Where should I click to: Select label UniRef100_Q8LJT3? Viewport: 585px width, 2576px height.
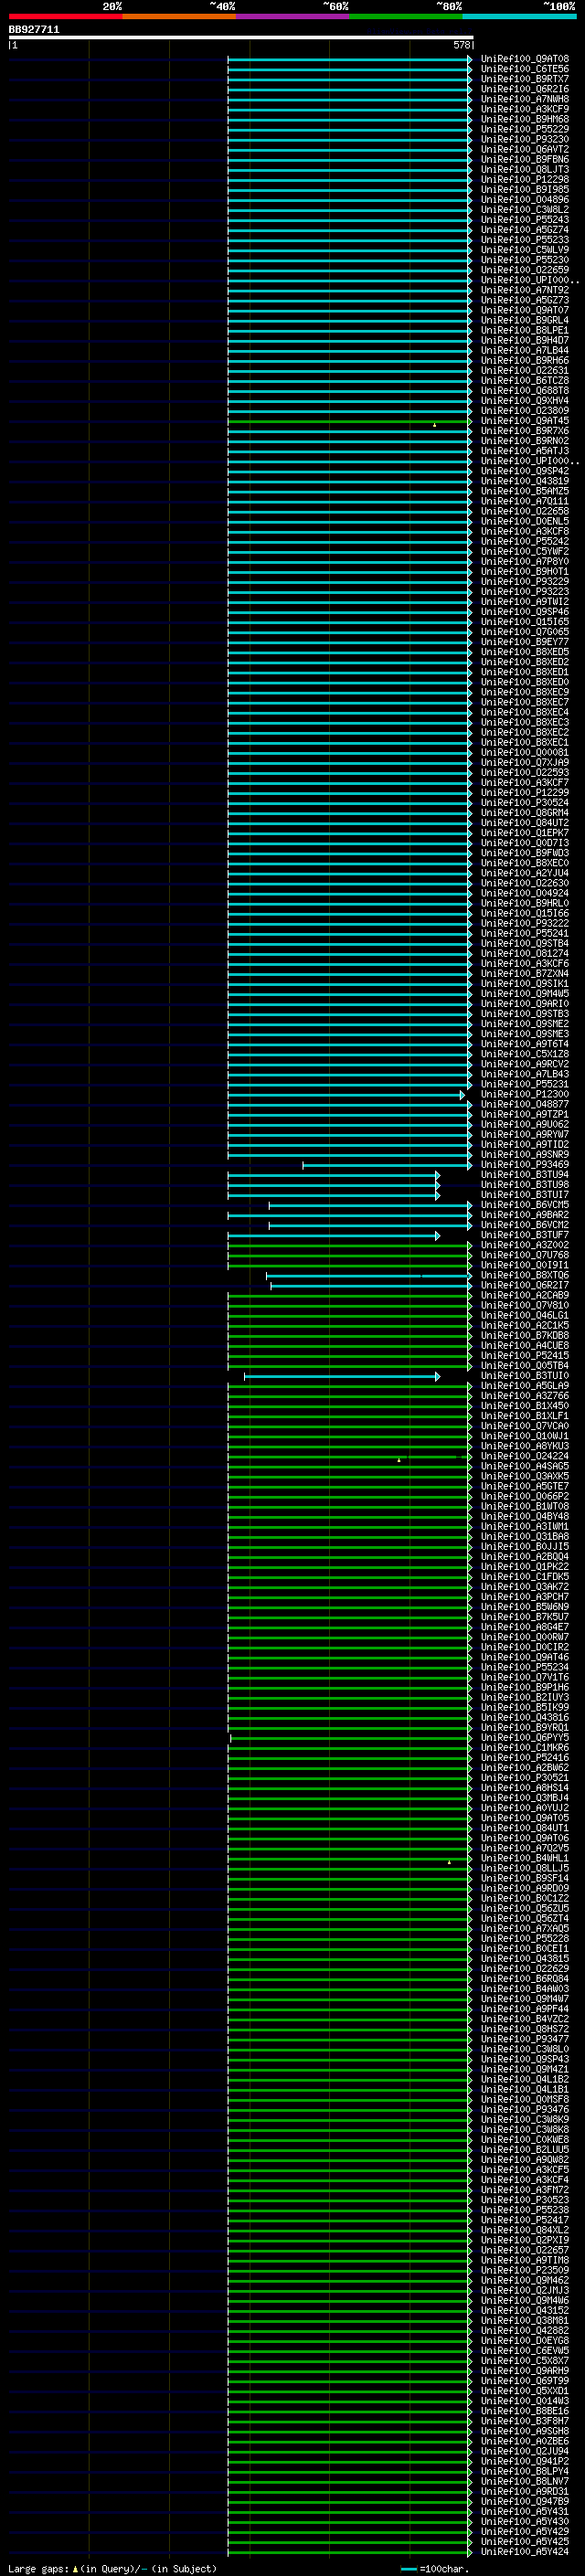(524, 170)
